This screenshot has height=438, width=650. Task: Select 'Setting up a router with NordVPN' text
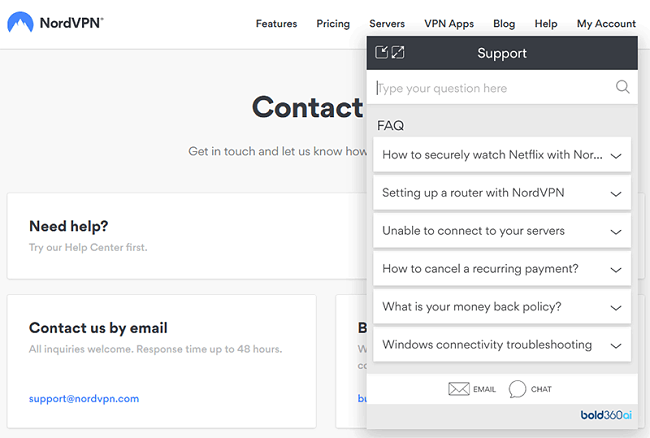click(473, 193)
